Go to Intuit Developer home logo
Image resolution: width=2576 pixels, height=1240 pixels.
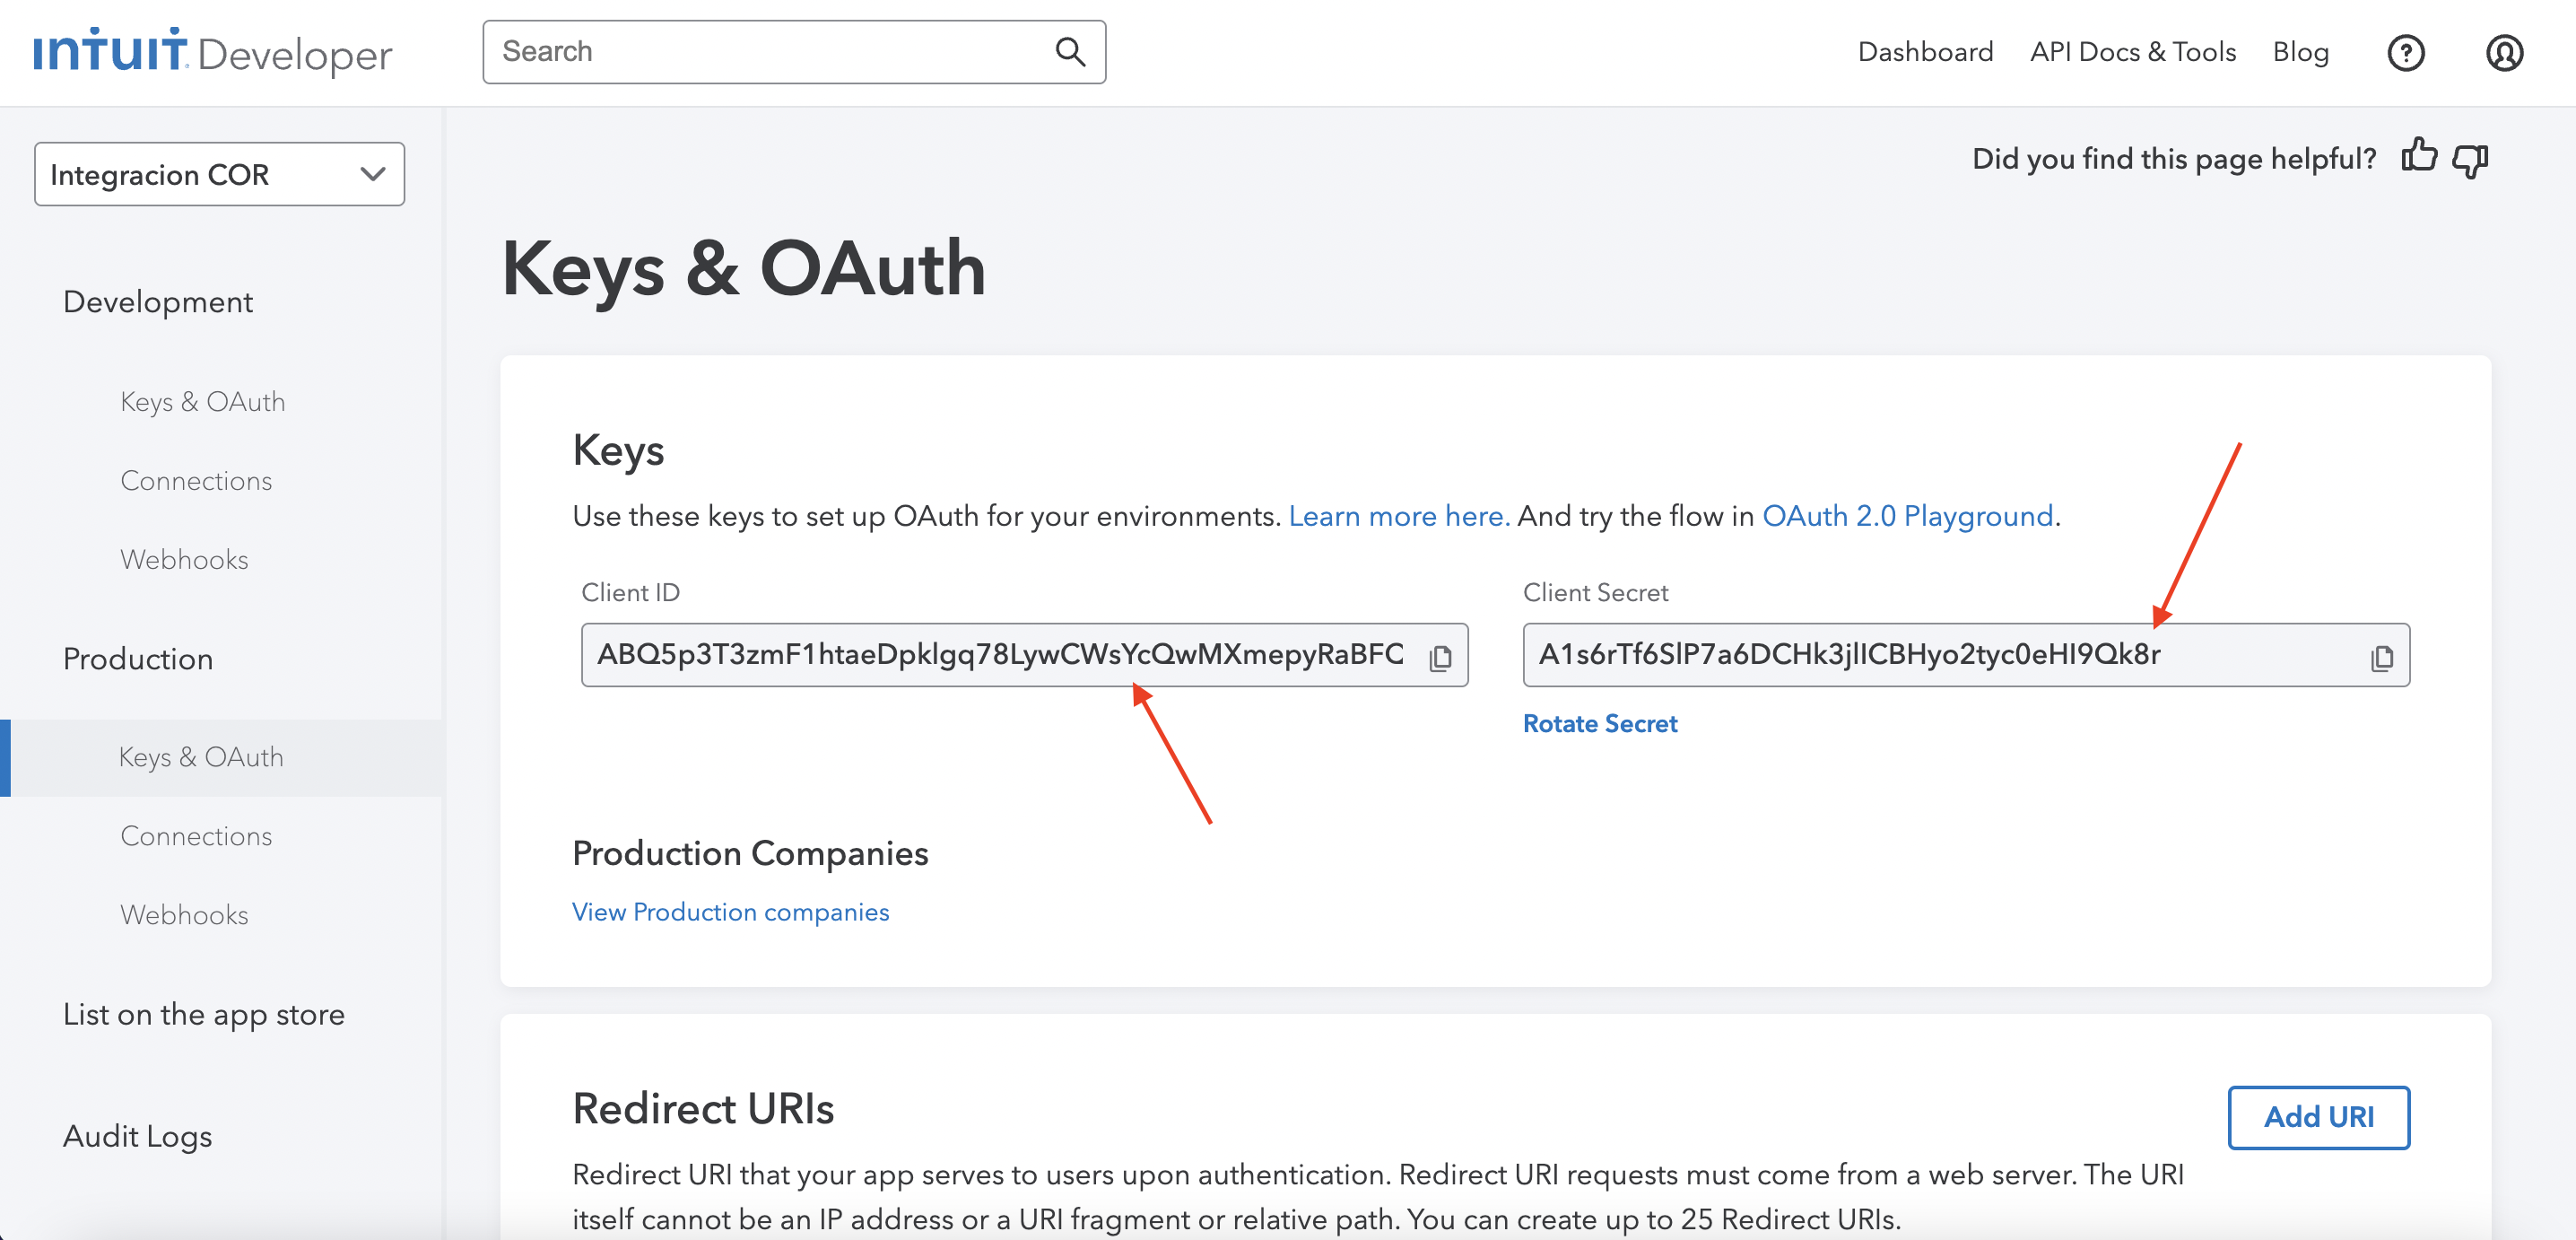(212, 52)
